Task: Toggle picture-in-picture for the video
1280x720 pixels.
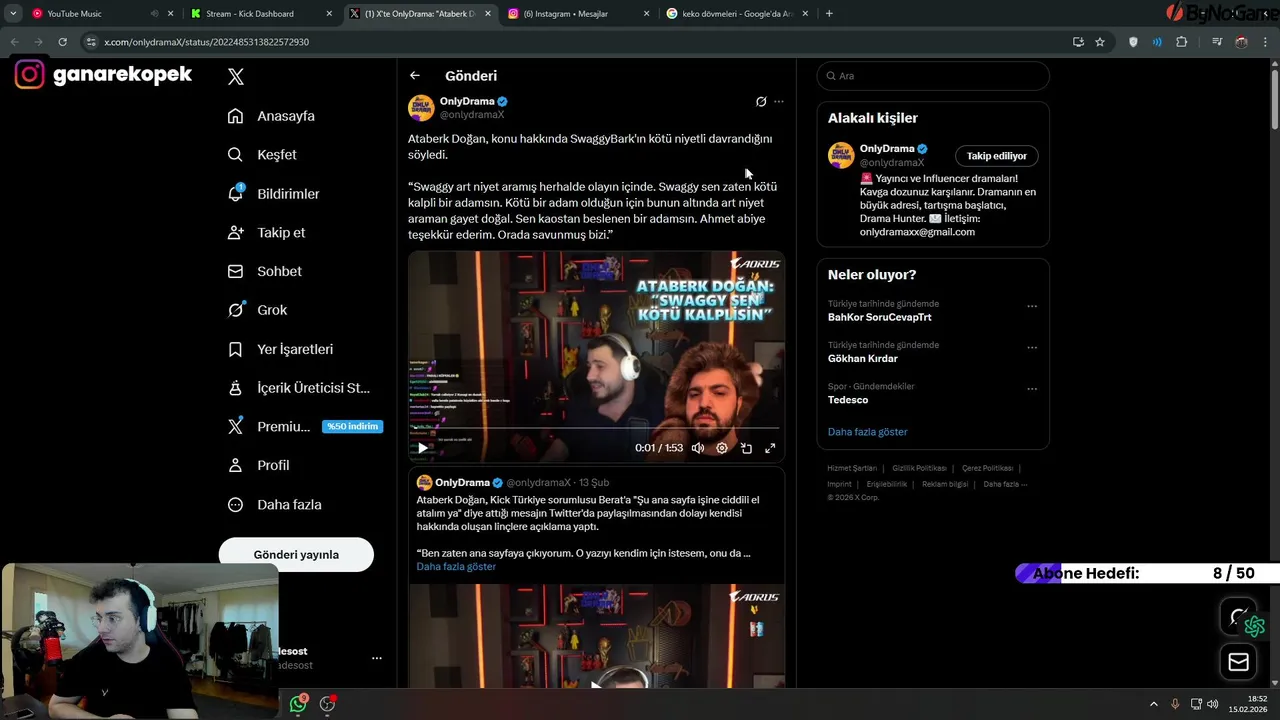Action: tap(746, 448)
